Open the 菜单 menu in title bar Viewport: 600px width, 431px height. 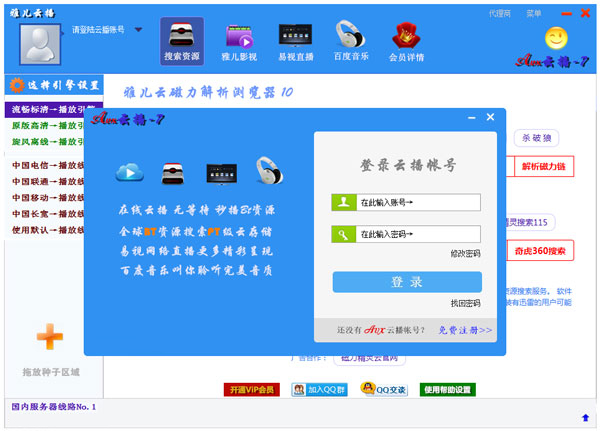click(534, 13)
